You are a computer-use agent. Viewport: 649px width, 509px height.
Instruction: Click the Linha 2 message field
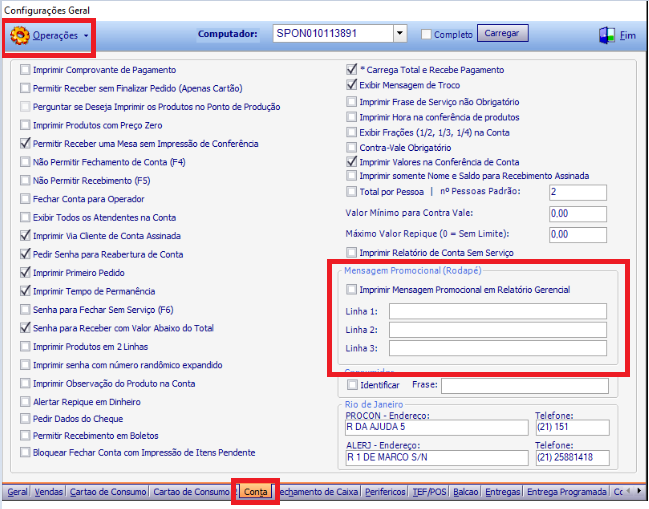(498, 330)
